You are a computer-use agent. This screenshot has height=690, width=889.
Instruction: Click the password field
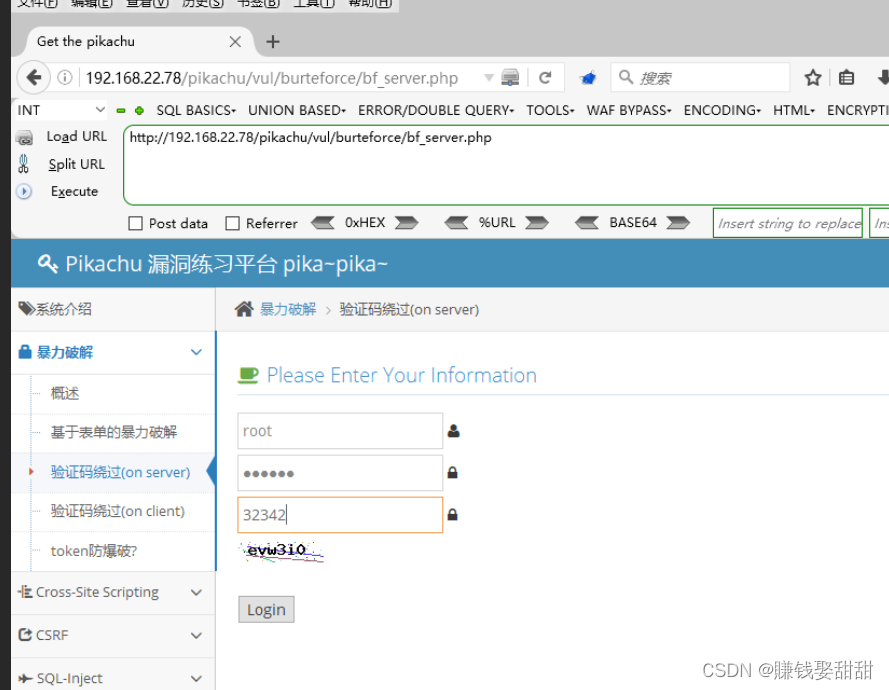[x=340, y=473]
